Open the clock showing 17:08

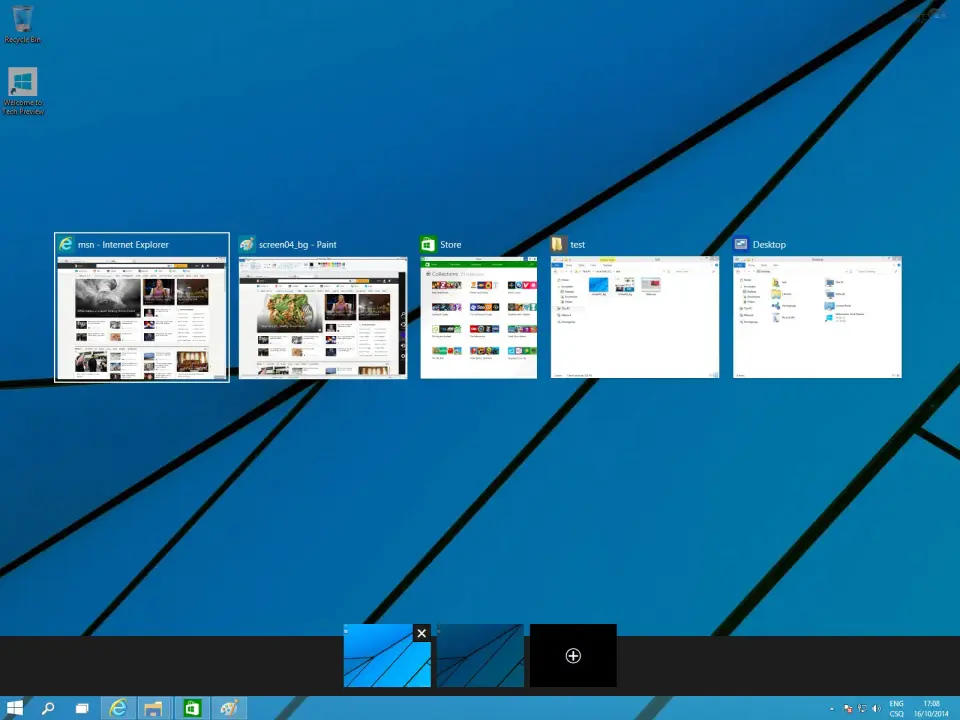coord(932,708)
